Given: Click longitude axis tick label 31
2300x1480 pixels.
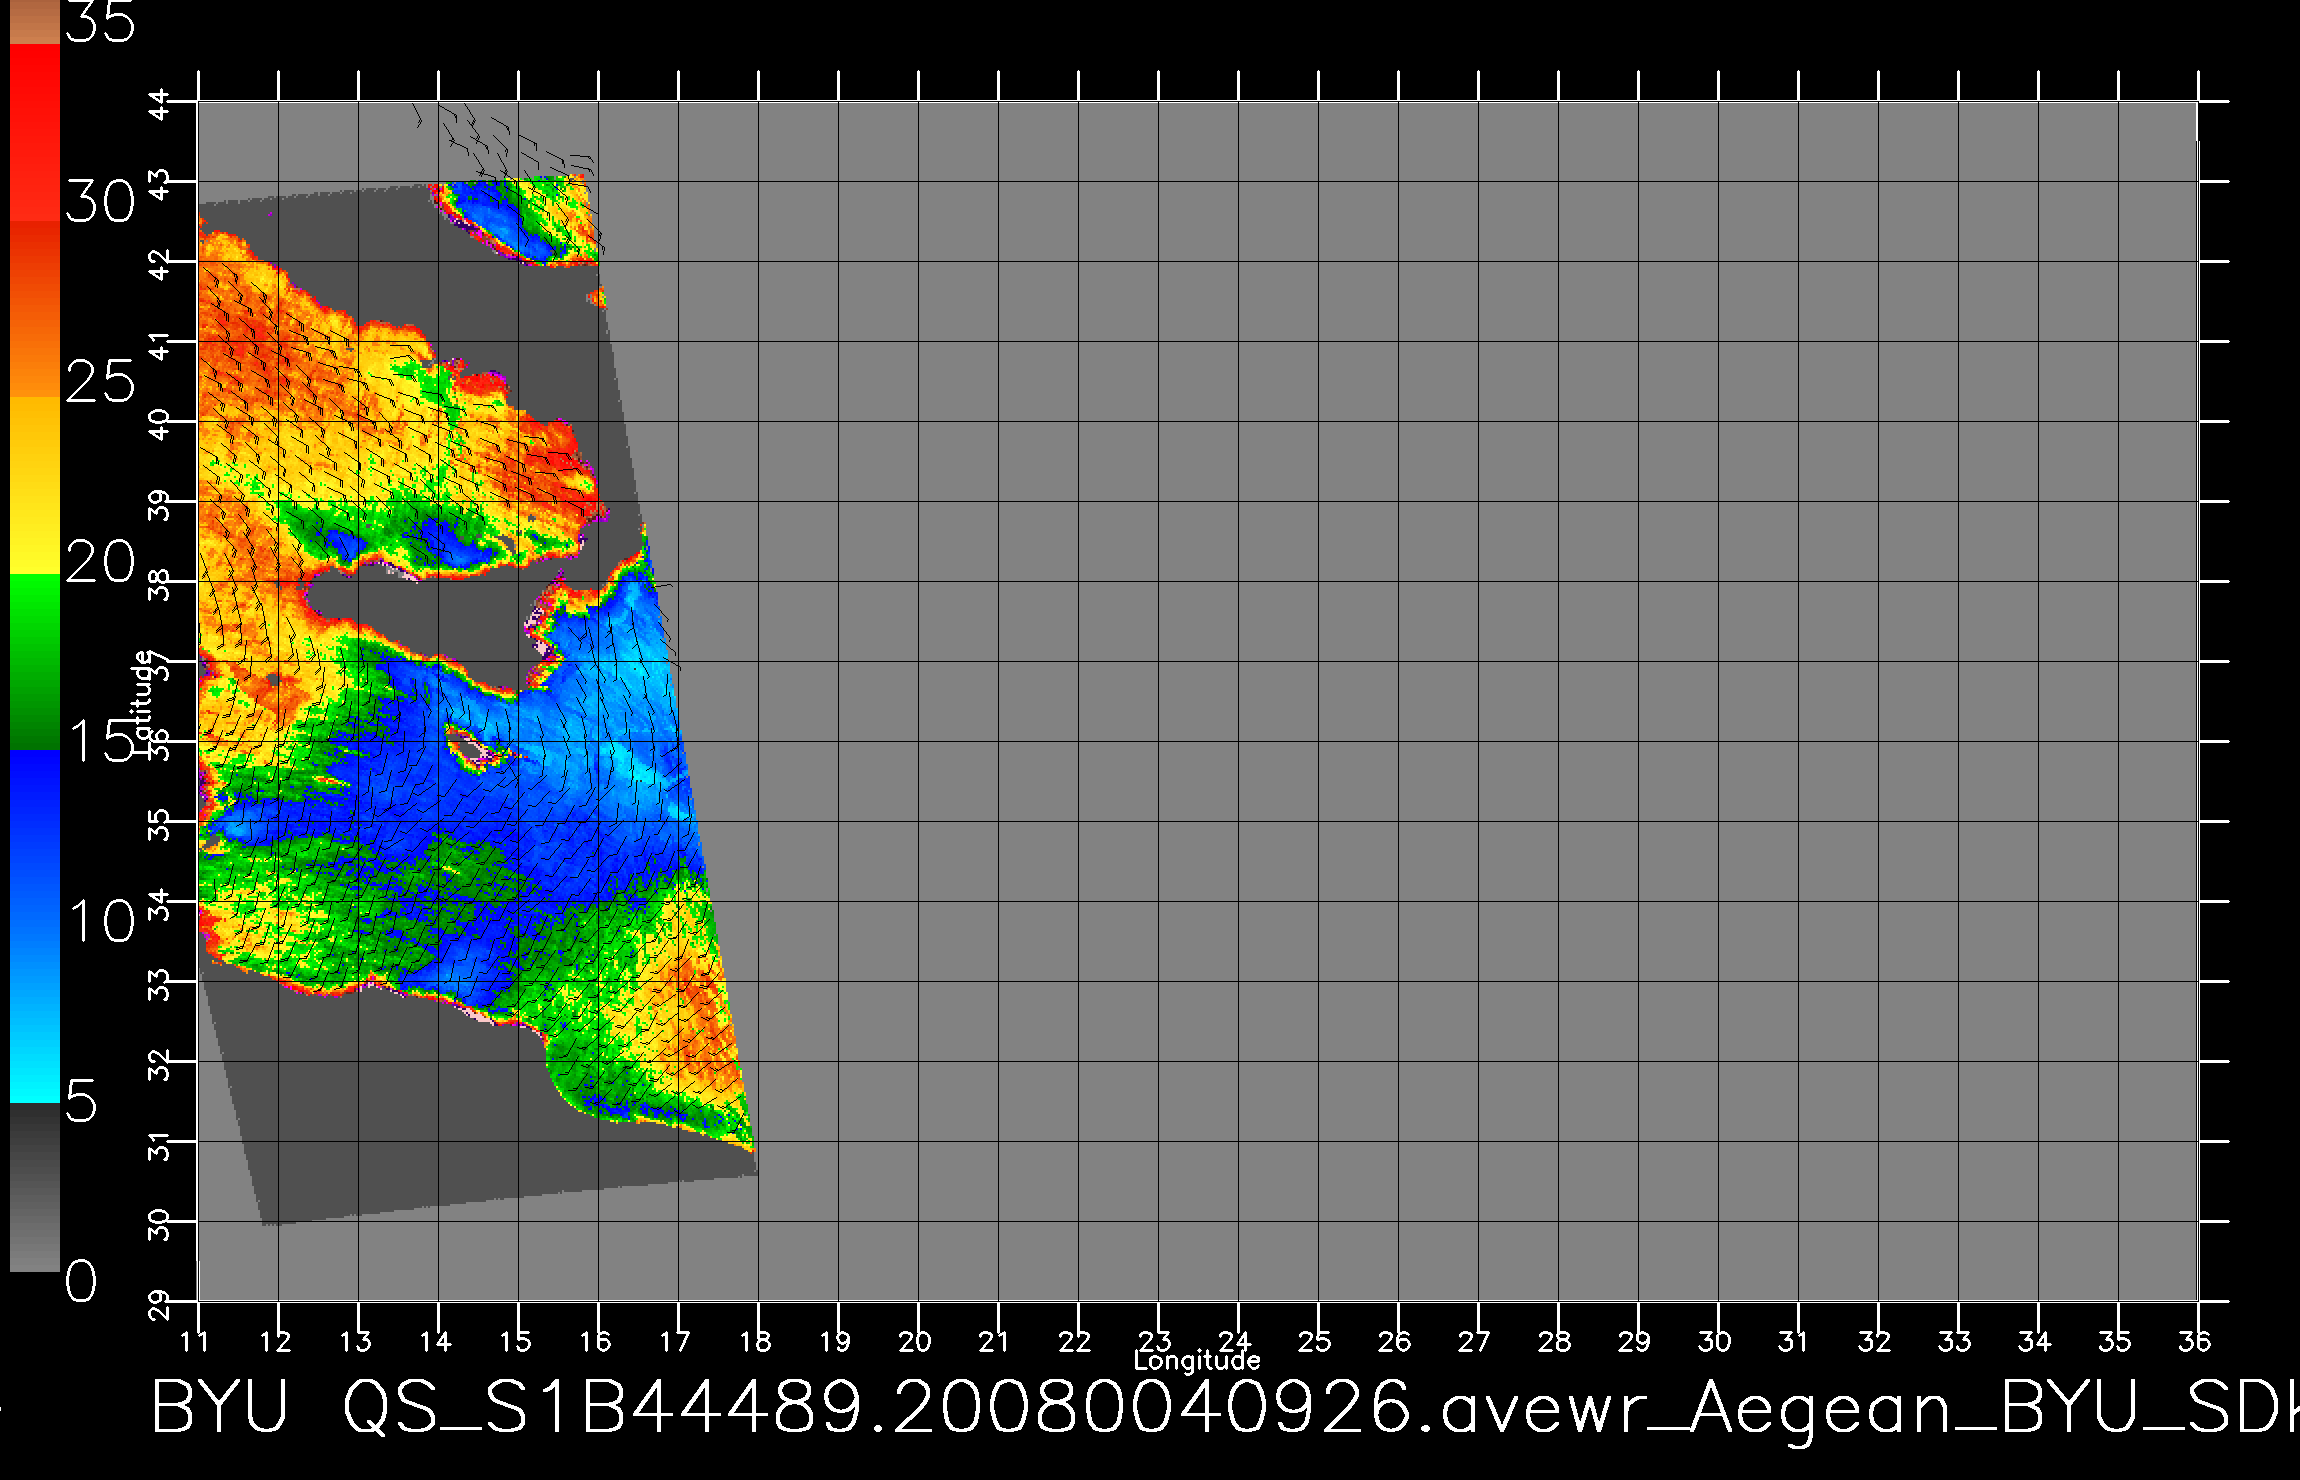Looking at the screenshot, I should (x=1794, y=1341).
